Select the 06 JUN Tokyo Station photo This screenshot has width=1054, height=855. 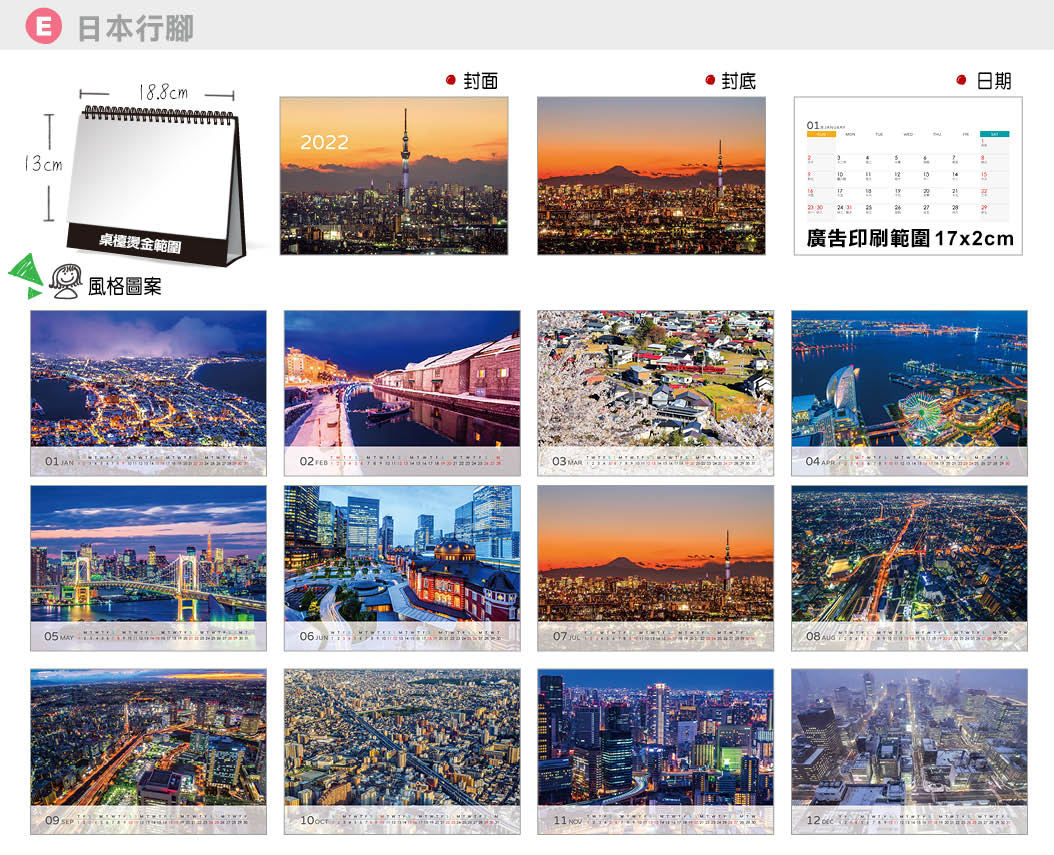click(x=402, y=555)
